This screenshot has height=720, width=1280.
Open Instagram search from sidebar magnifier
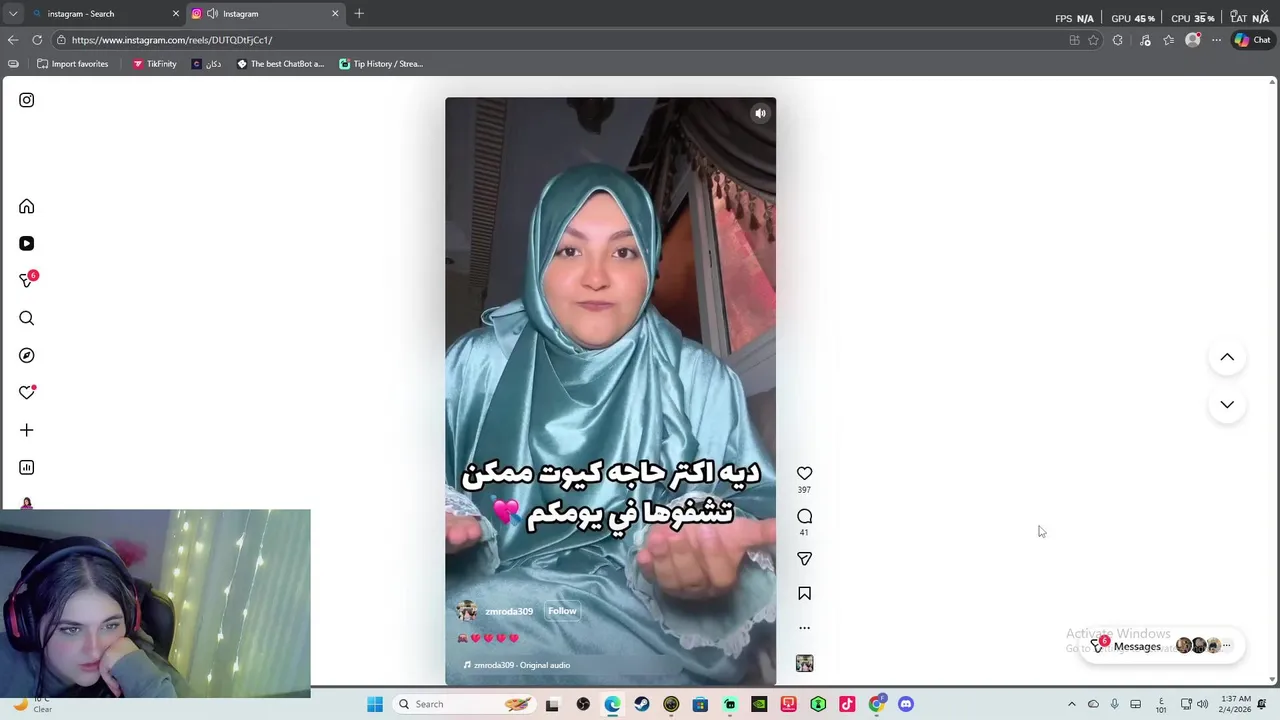pyautogui.click(x=27, y=318)
